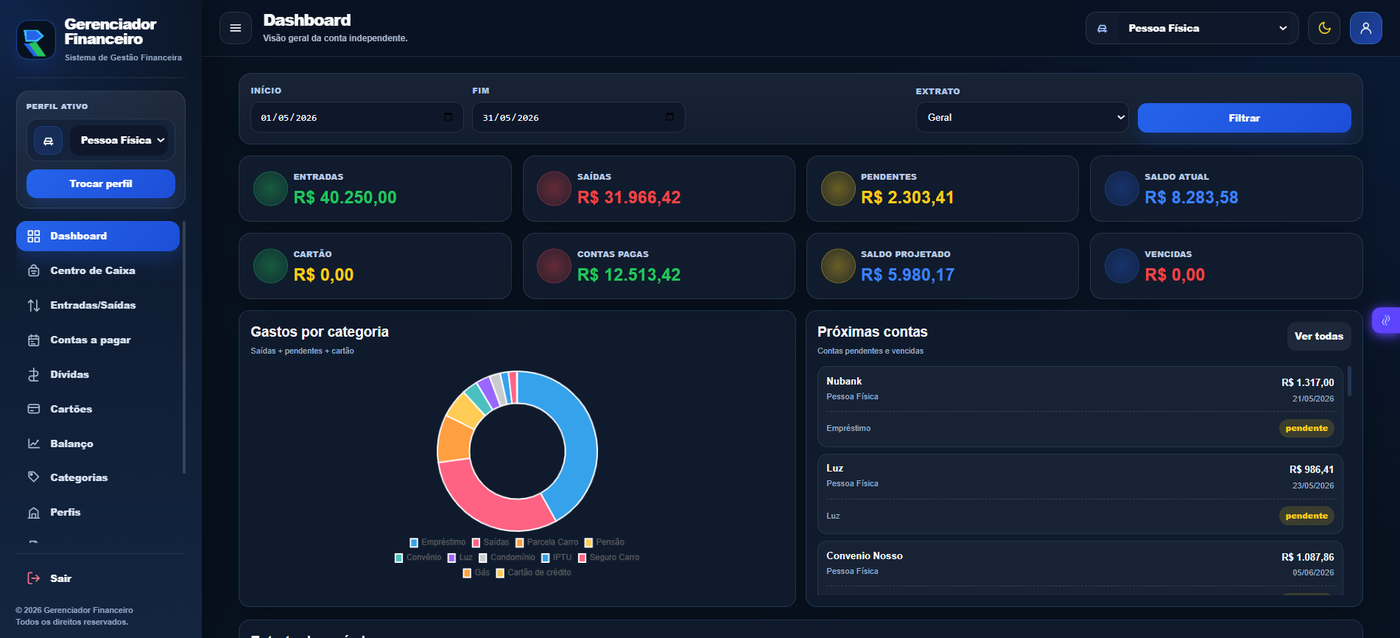Click the Gás legend color swatch
This screenshot has height=638, width=1400.
pyautogui.click(x=467, y=573)
